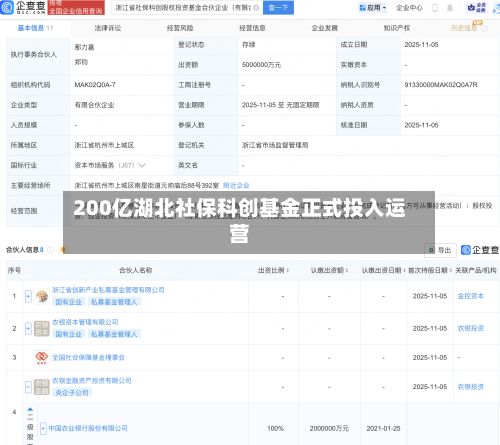Expand the 国标行业 chevron after J67
The width and height of the screenshot is (500, 445).
(142, 165)
